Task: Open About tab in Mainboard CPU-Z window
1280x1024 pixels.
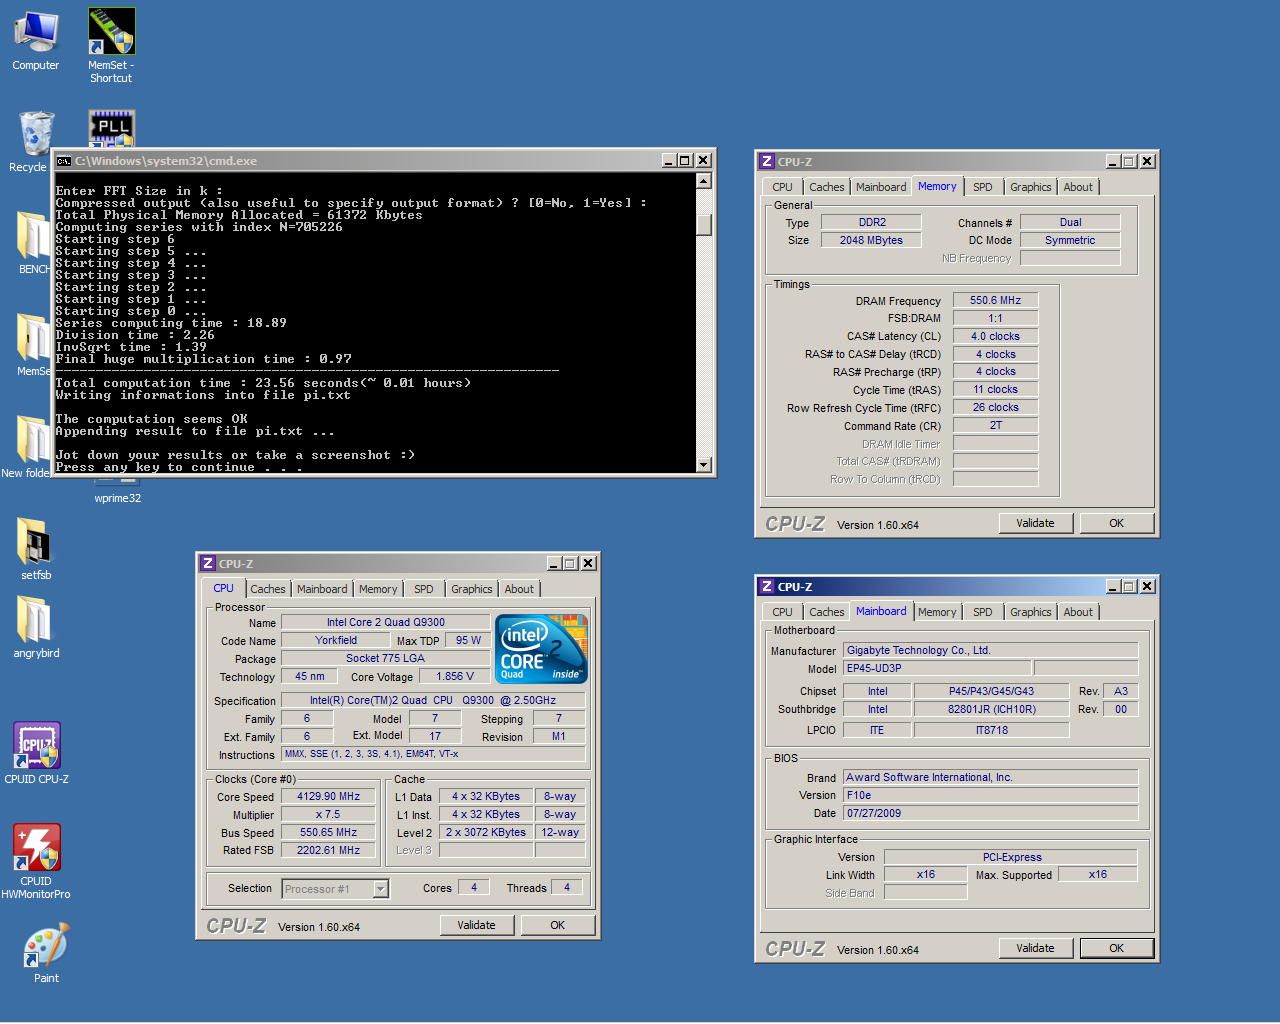Action: [1078, 612]
